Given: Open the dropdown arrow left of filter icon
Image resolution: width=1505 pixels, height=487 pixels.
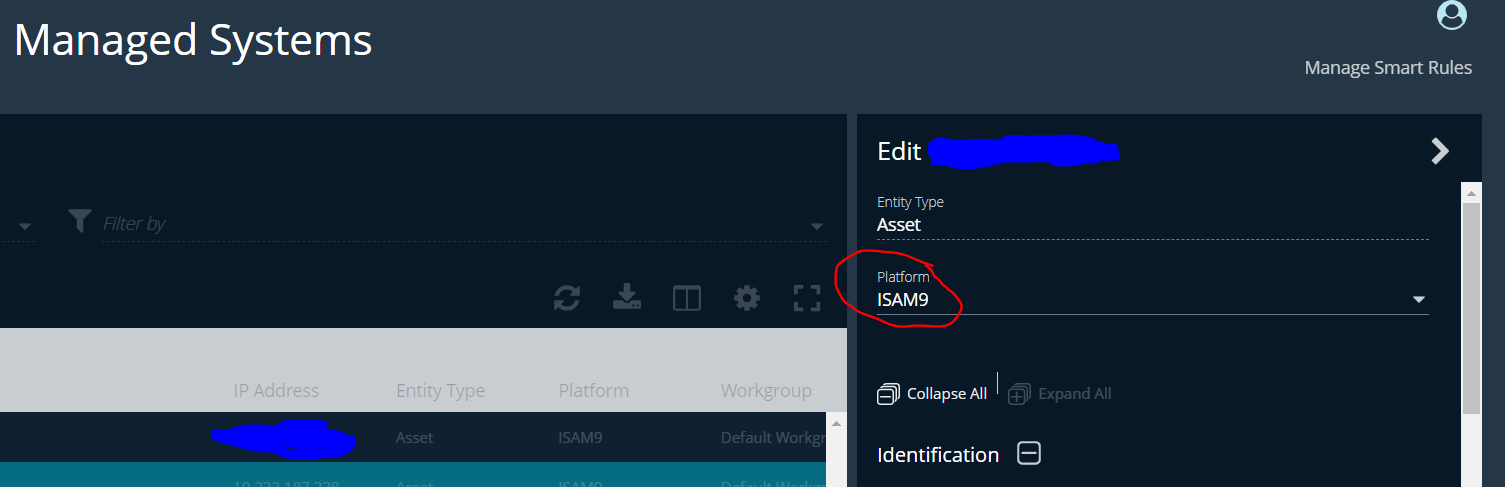Looking at the screenshot, I should coord(25,226).
